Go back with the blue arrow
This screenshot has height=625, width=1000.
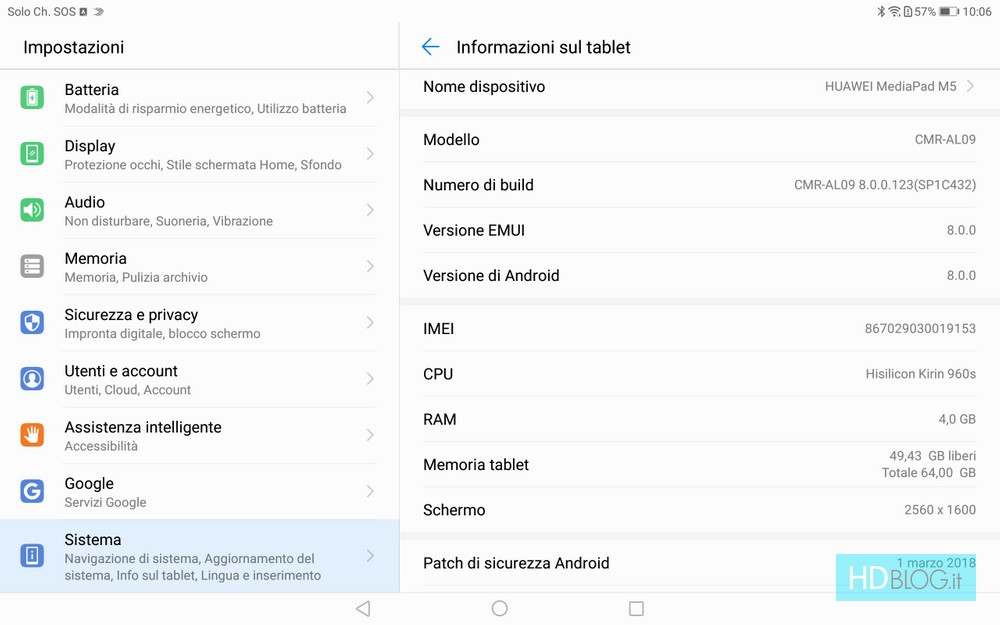430,47
